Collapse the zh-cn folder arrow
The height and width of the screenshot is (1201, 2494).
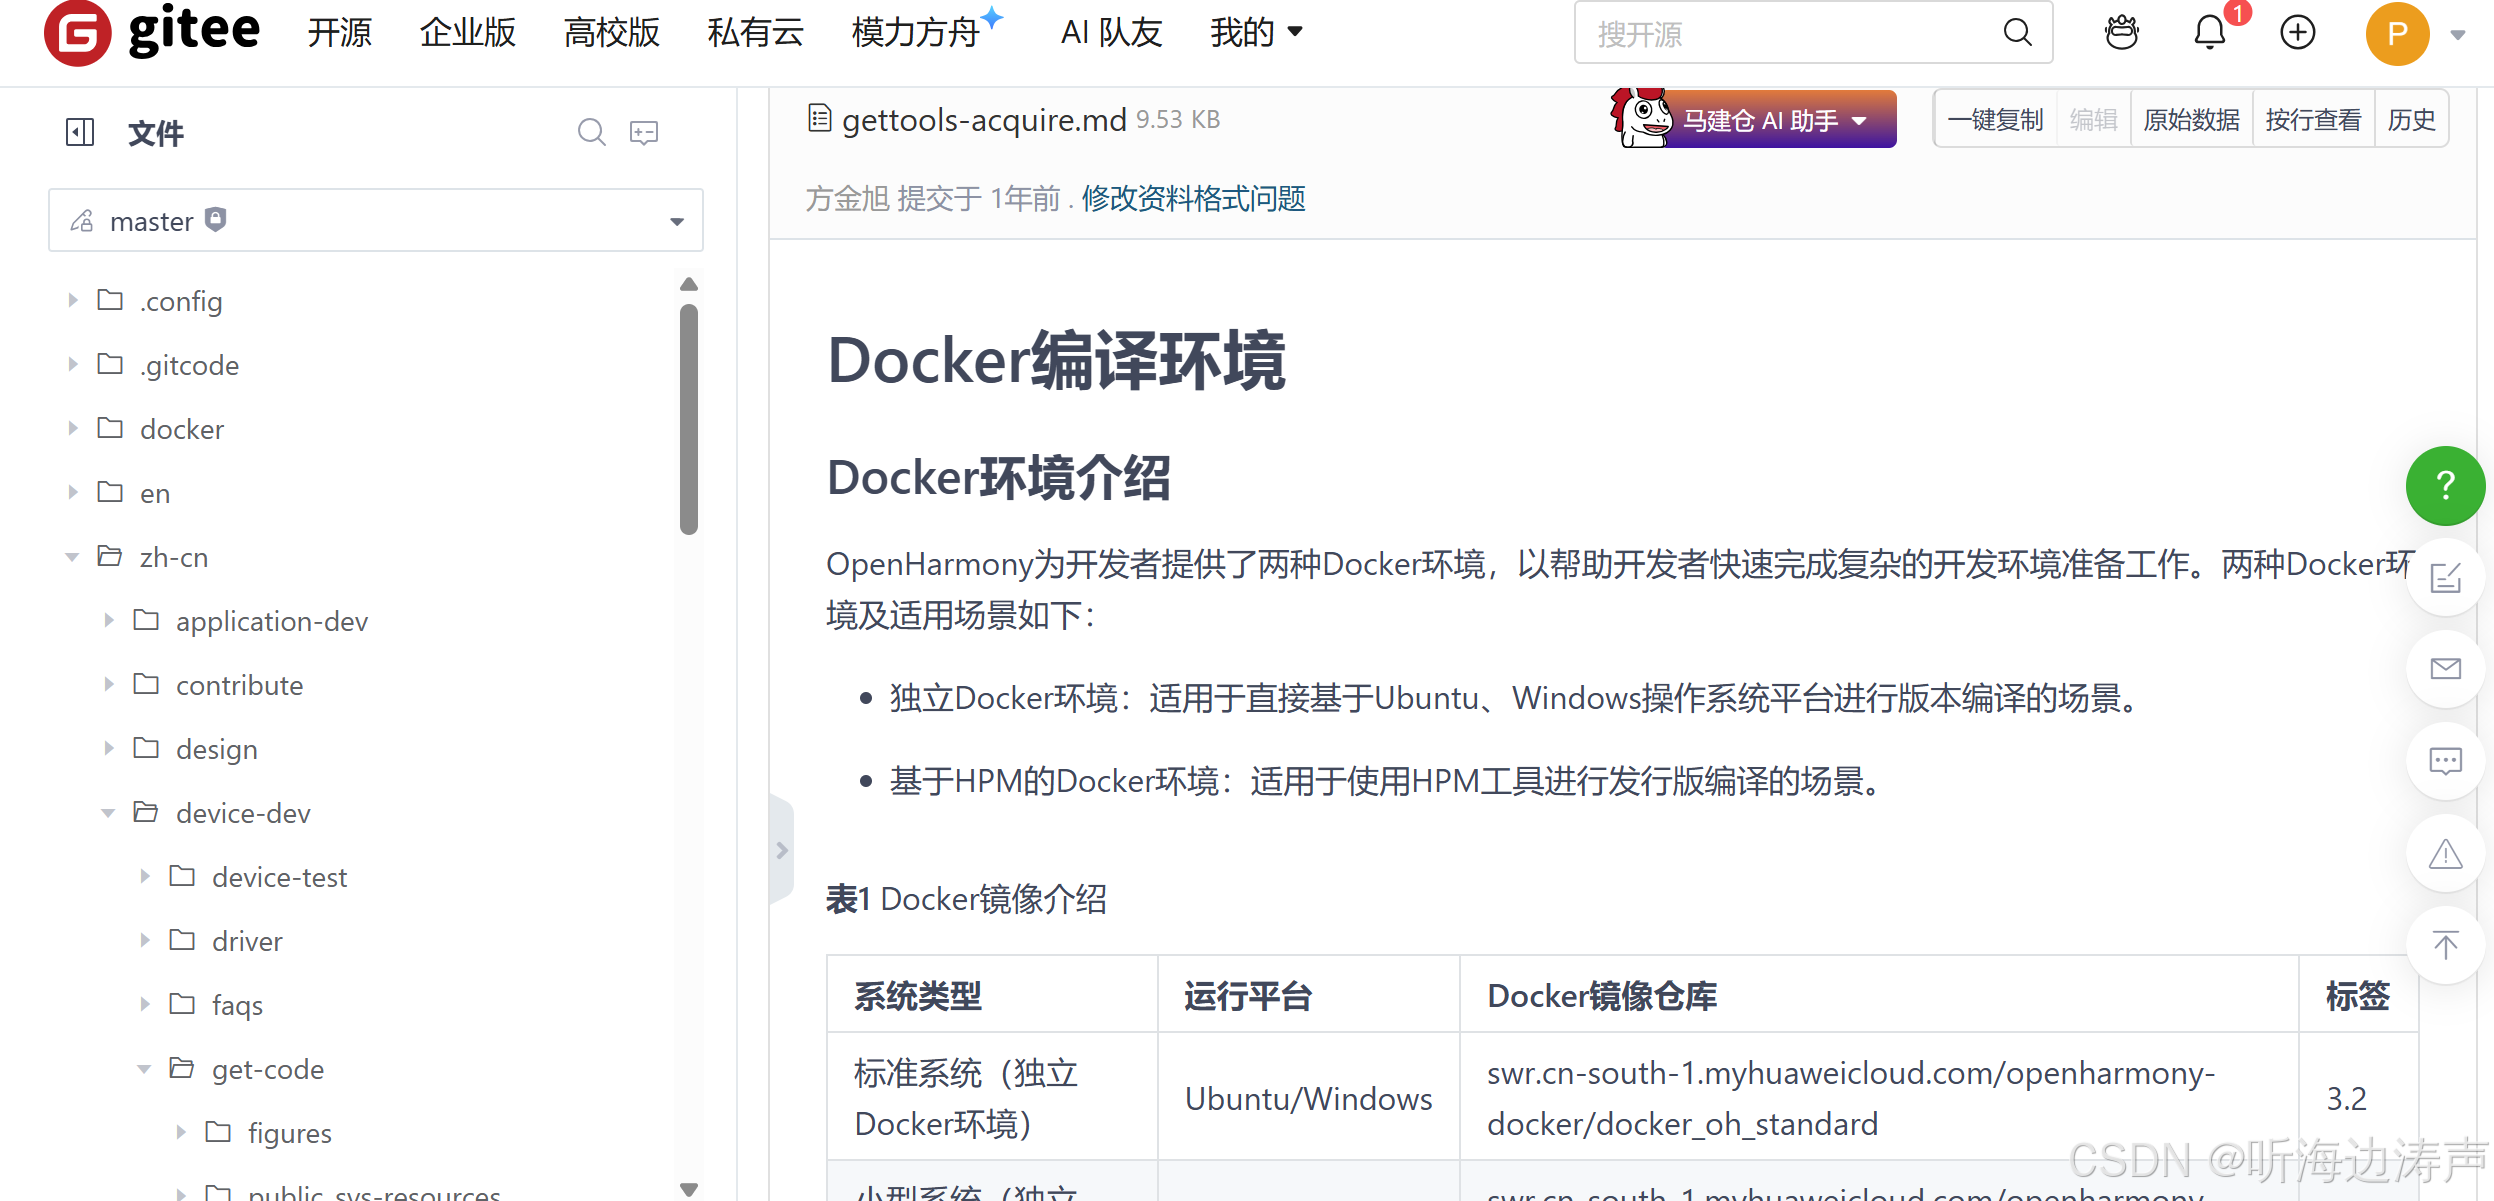point(72,557)
